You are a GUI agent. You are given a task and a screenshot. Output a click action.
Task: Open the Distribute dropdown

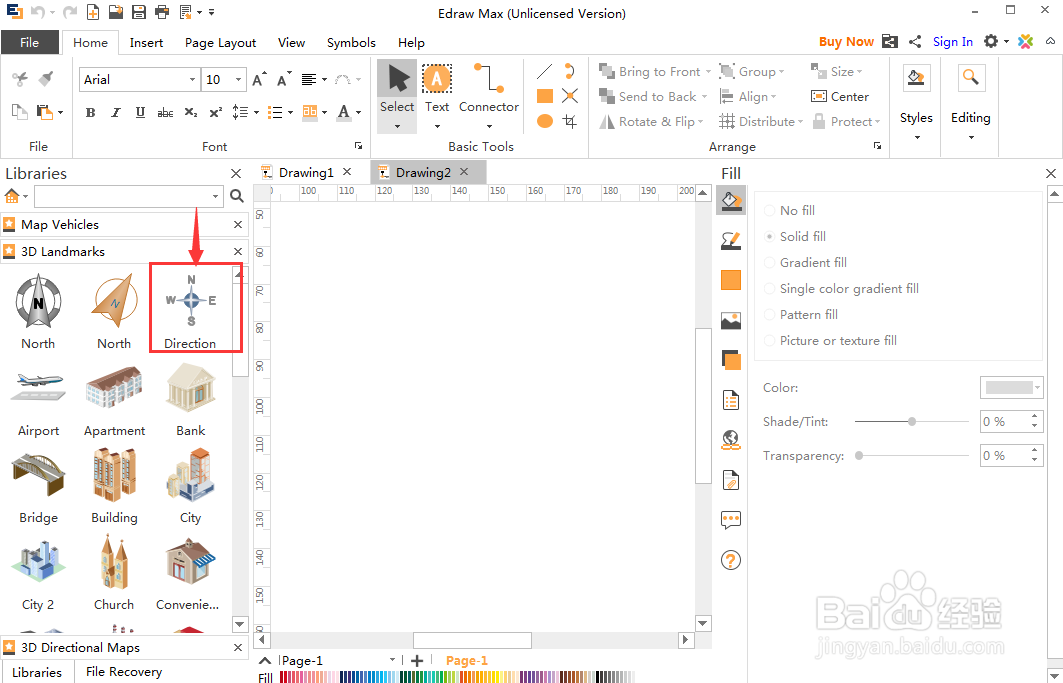(x=761, y=122)
